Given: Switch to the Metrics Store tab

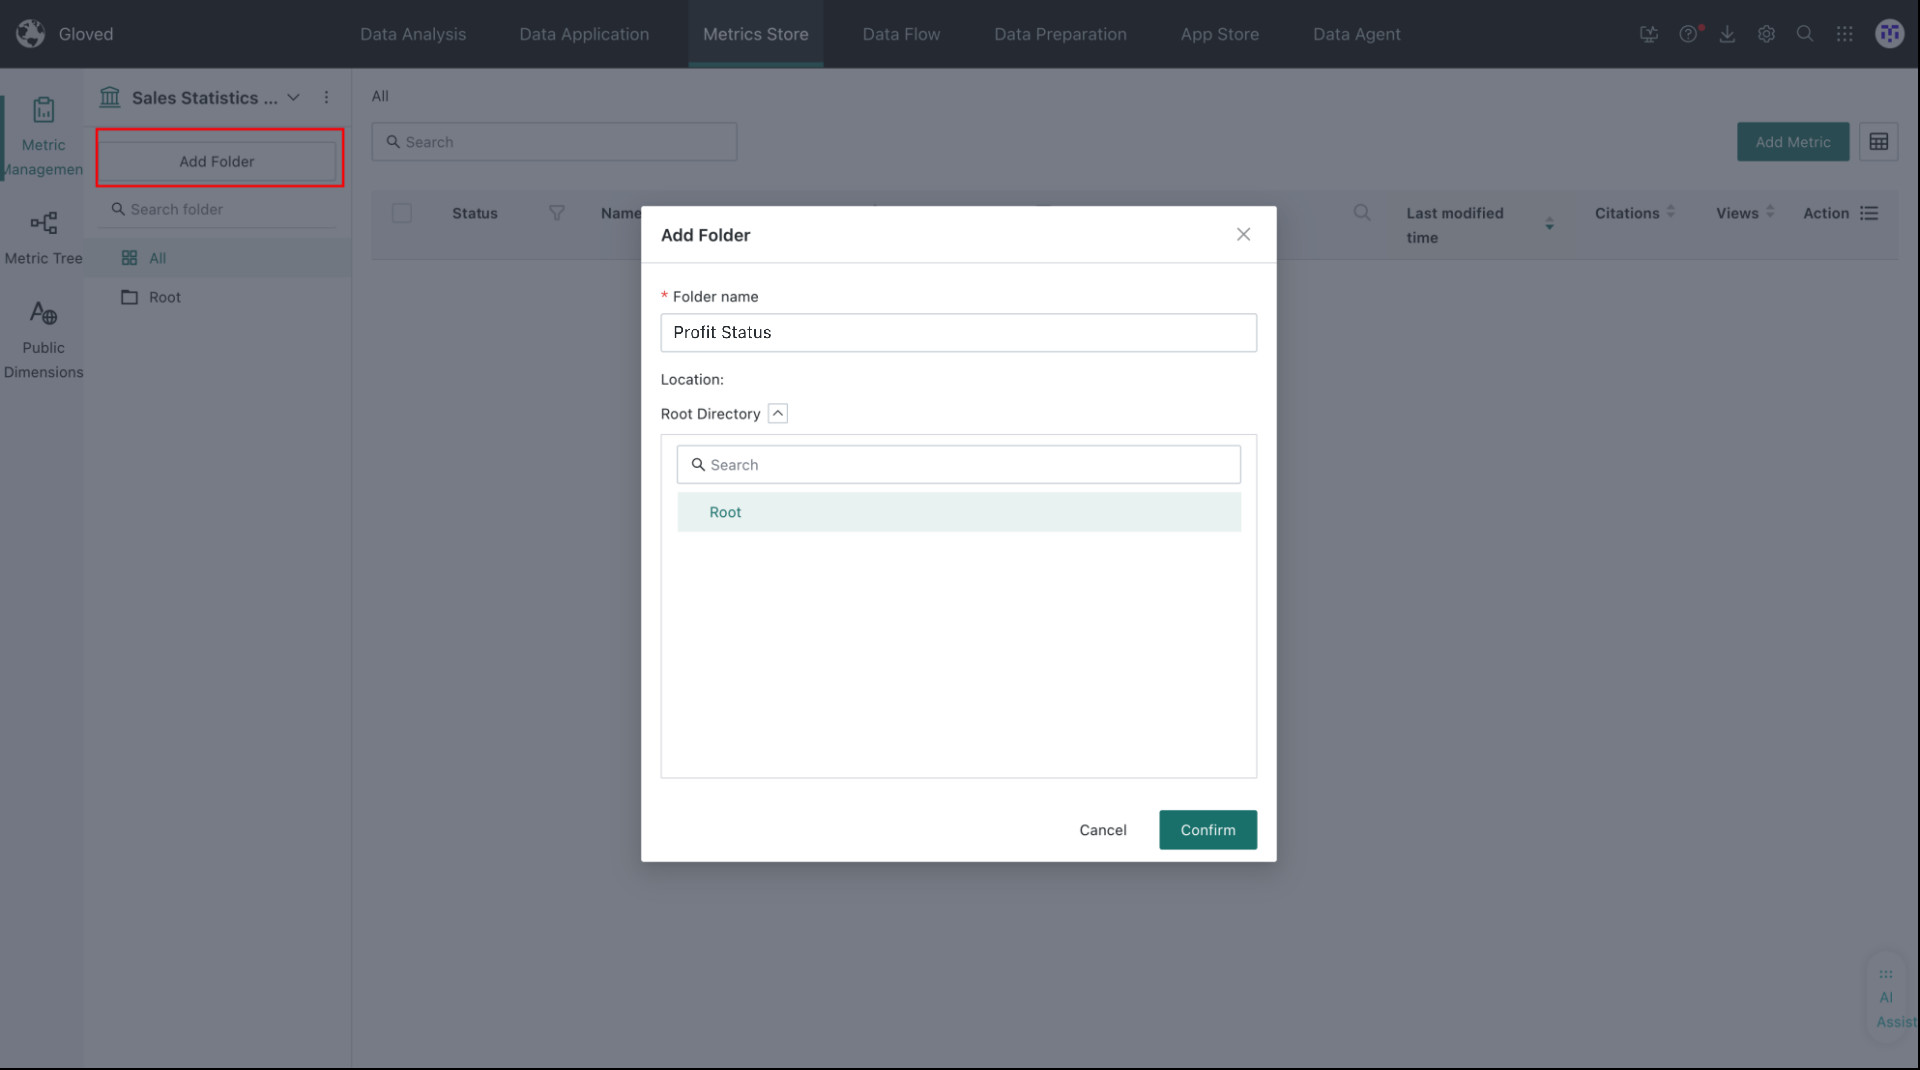Looking at the screenshot, I should click(756, 34).
